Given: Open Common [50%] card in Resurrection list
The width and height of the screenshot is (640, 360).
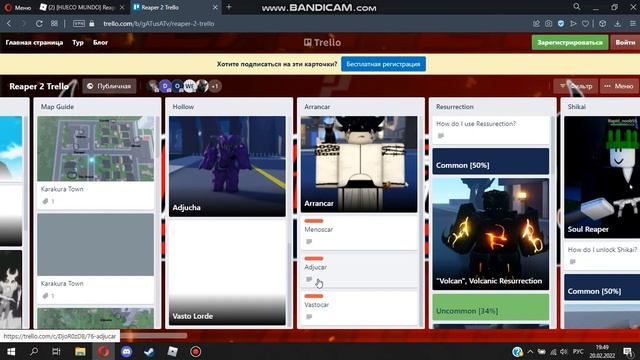Looking at the screenshot, I should coord(491,162).
